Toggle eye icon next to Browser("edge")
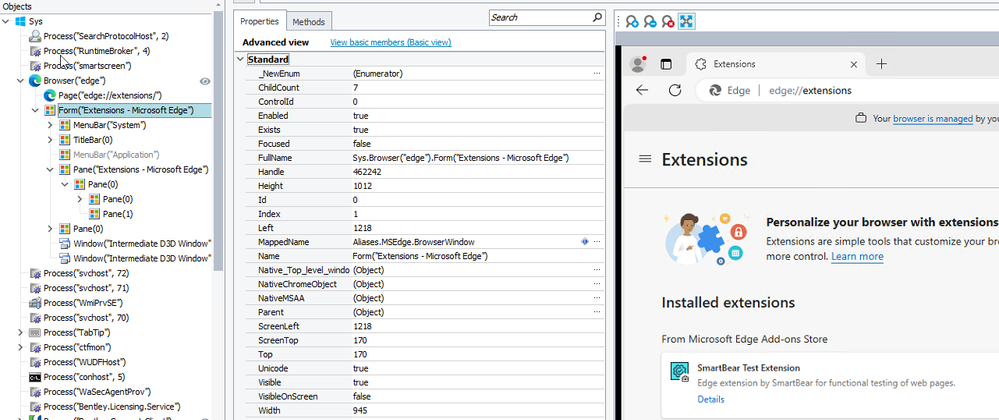 tap(205, 81)
